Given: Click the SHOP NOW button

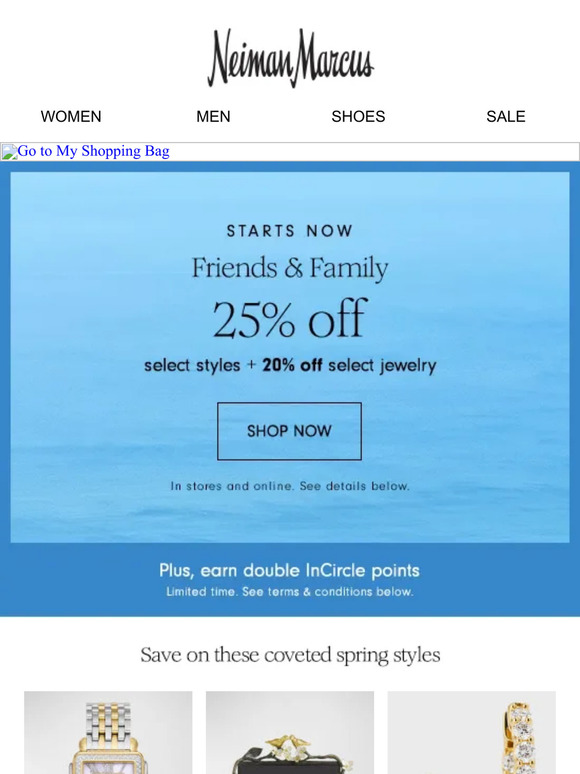Looking at the screenshot, I should (289, 431).
